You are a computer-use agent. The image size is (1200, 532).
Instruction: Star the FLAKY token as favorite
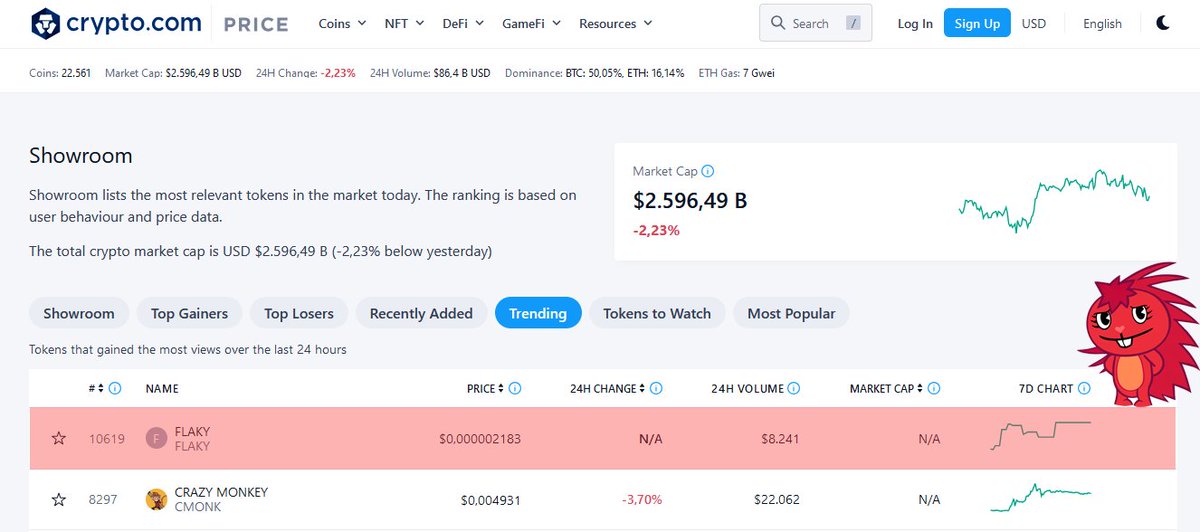pyautogui.click(x=59, y=438)
